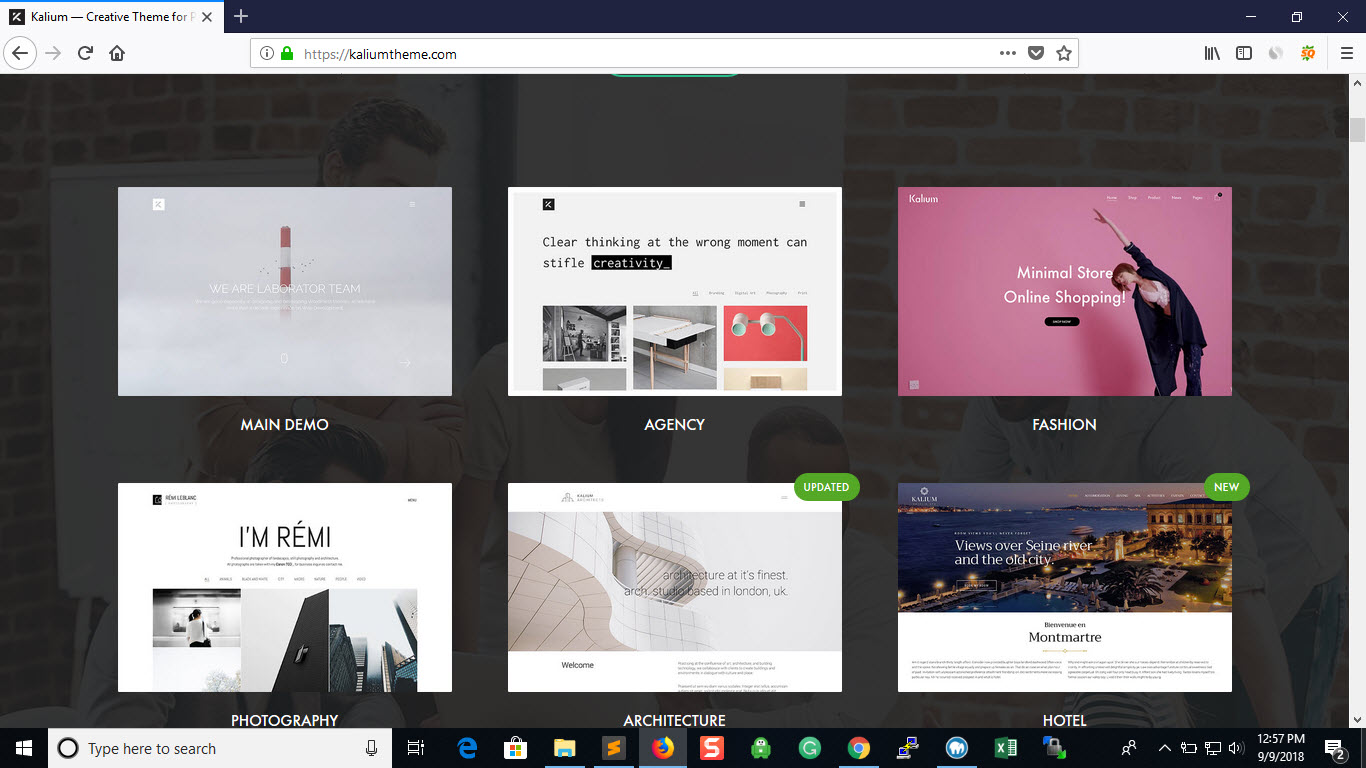The image size is (1366, 768).
Task: View the Photography demo preview
Action: (285, 587)
